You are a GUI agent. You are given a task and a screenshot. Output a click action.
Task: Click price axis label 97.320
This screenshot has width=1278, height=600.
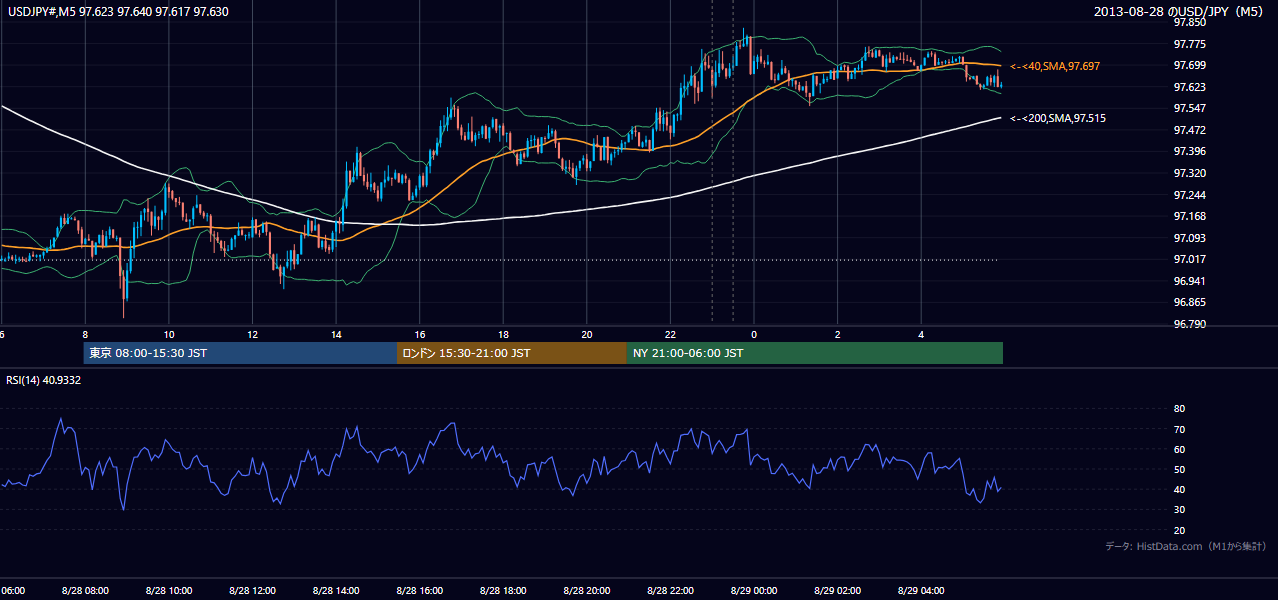click(1188, 173)
